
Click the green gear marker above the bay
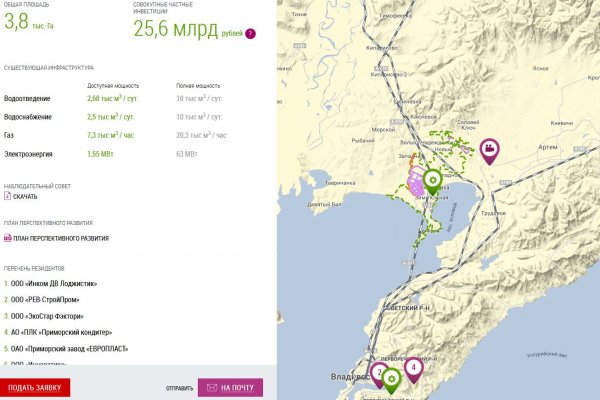coord(432,180)
